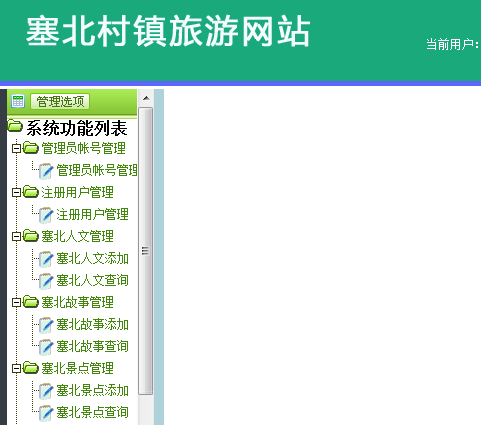481x425 pixels.
Task: Open the 塞北人文管理 folder link
Action: 77,236
